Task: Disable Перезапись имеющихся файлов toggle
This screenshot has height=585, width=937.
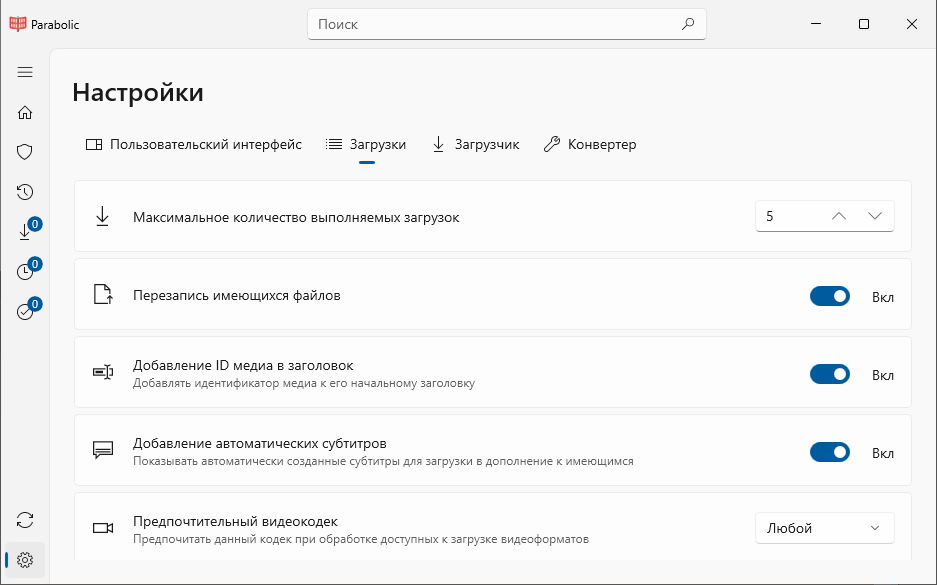Action: pyautogui.click(x=829, y=296)
